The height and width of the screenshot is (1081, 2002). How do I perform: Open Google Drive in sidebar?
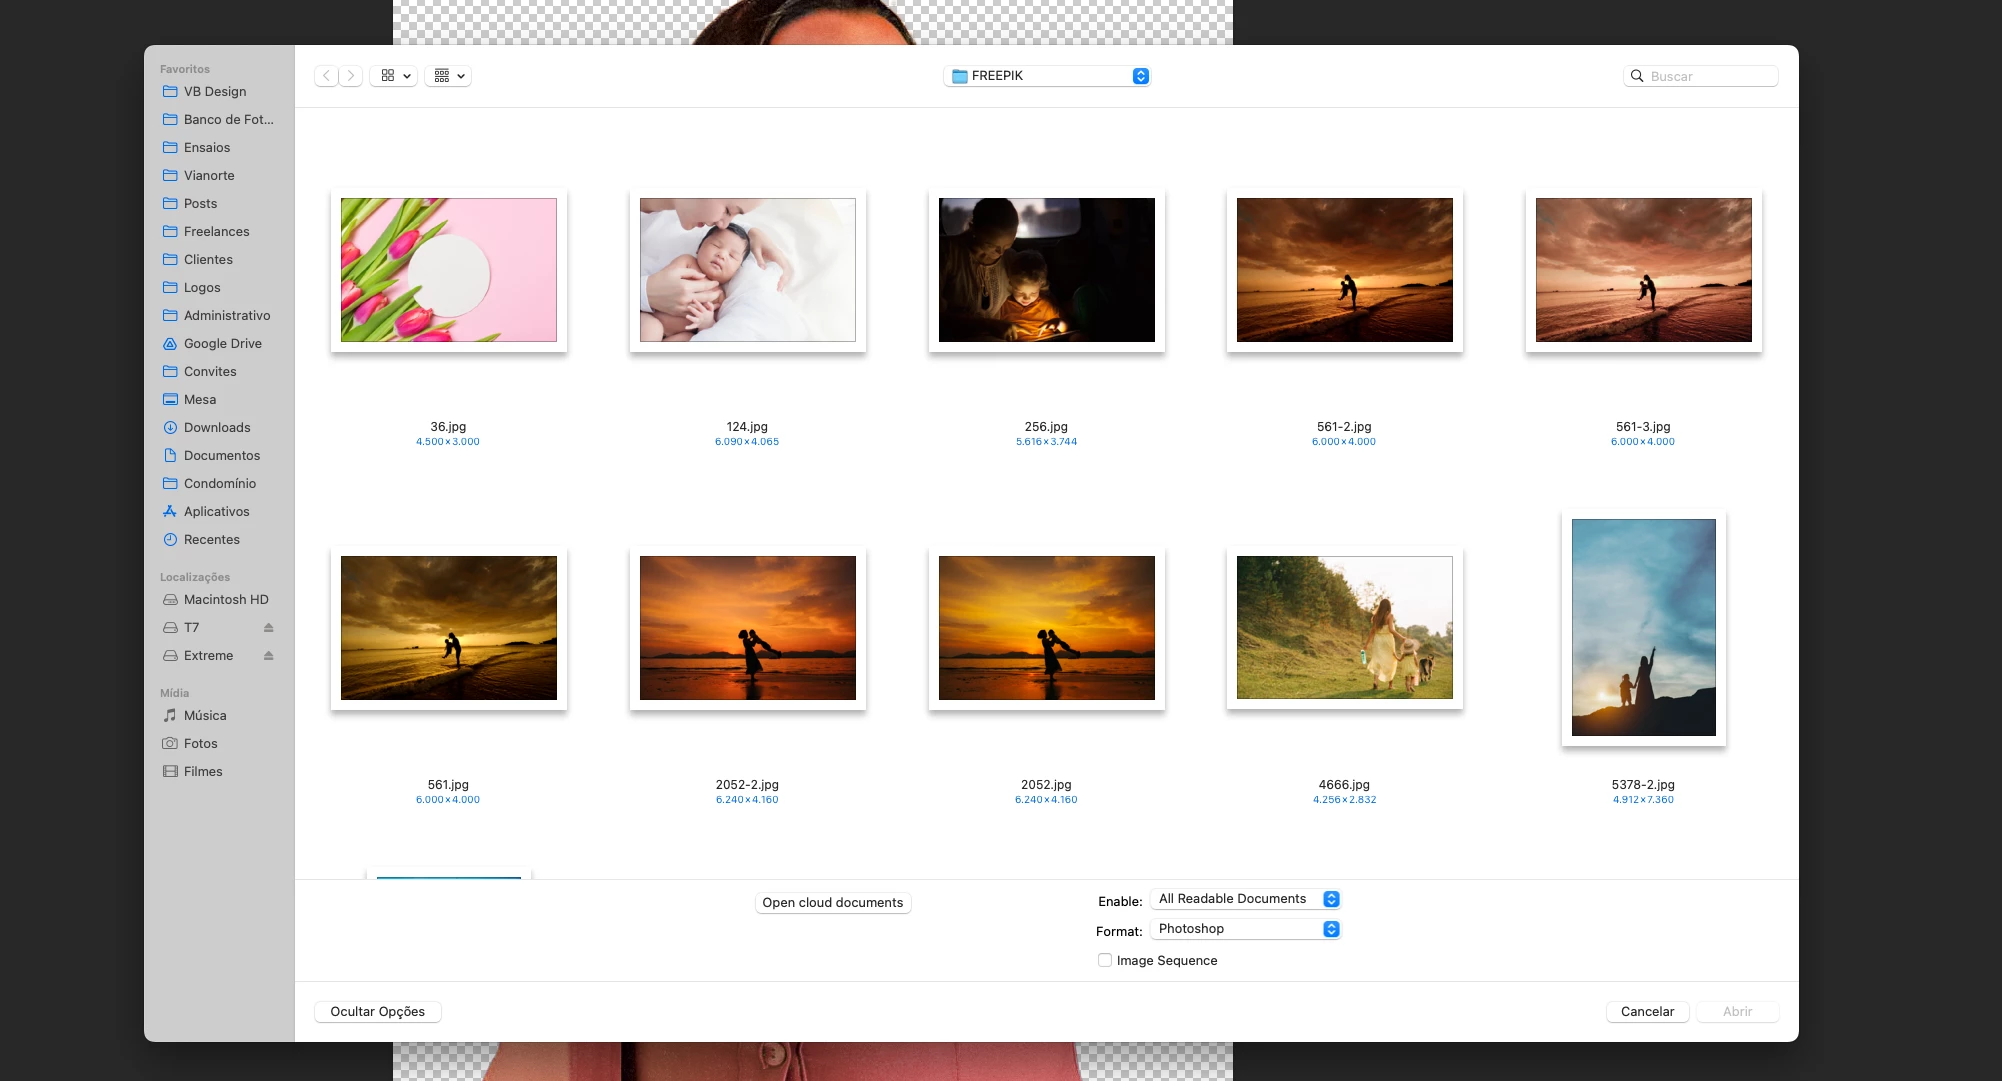(222, 343)
